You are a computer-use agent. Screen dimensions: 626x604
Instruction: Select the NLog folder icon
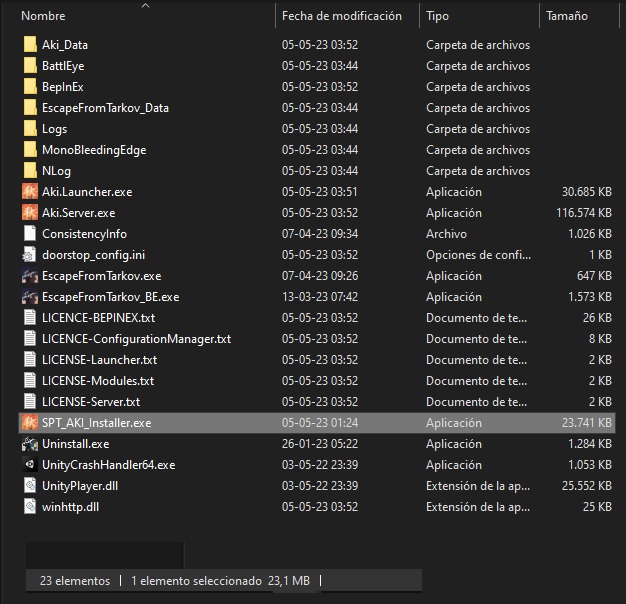point(30,171)
